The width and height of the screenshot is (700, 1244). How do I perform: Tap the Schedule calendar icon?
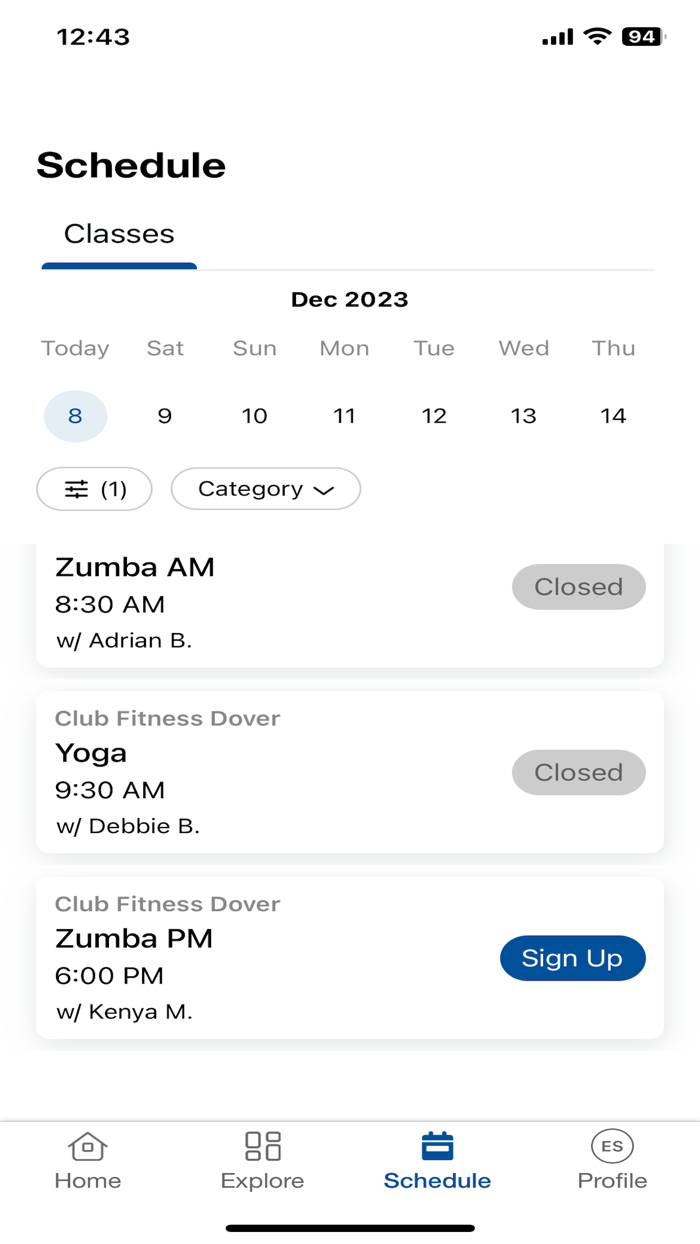pos(437,1144)
